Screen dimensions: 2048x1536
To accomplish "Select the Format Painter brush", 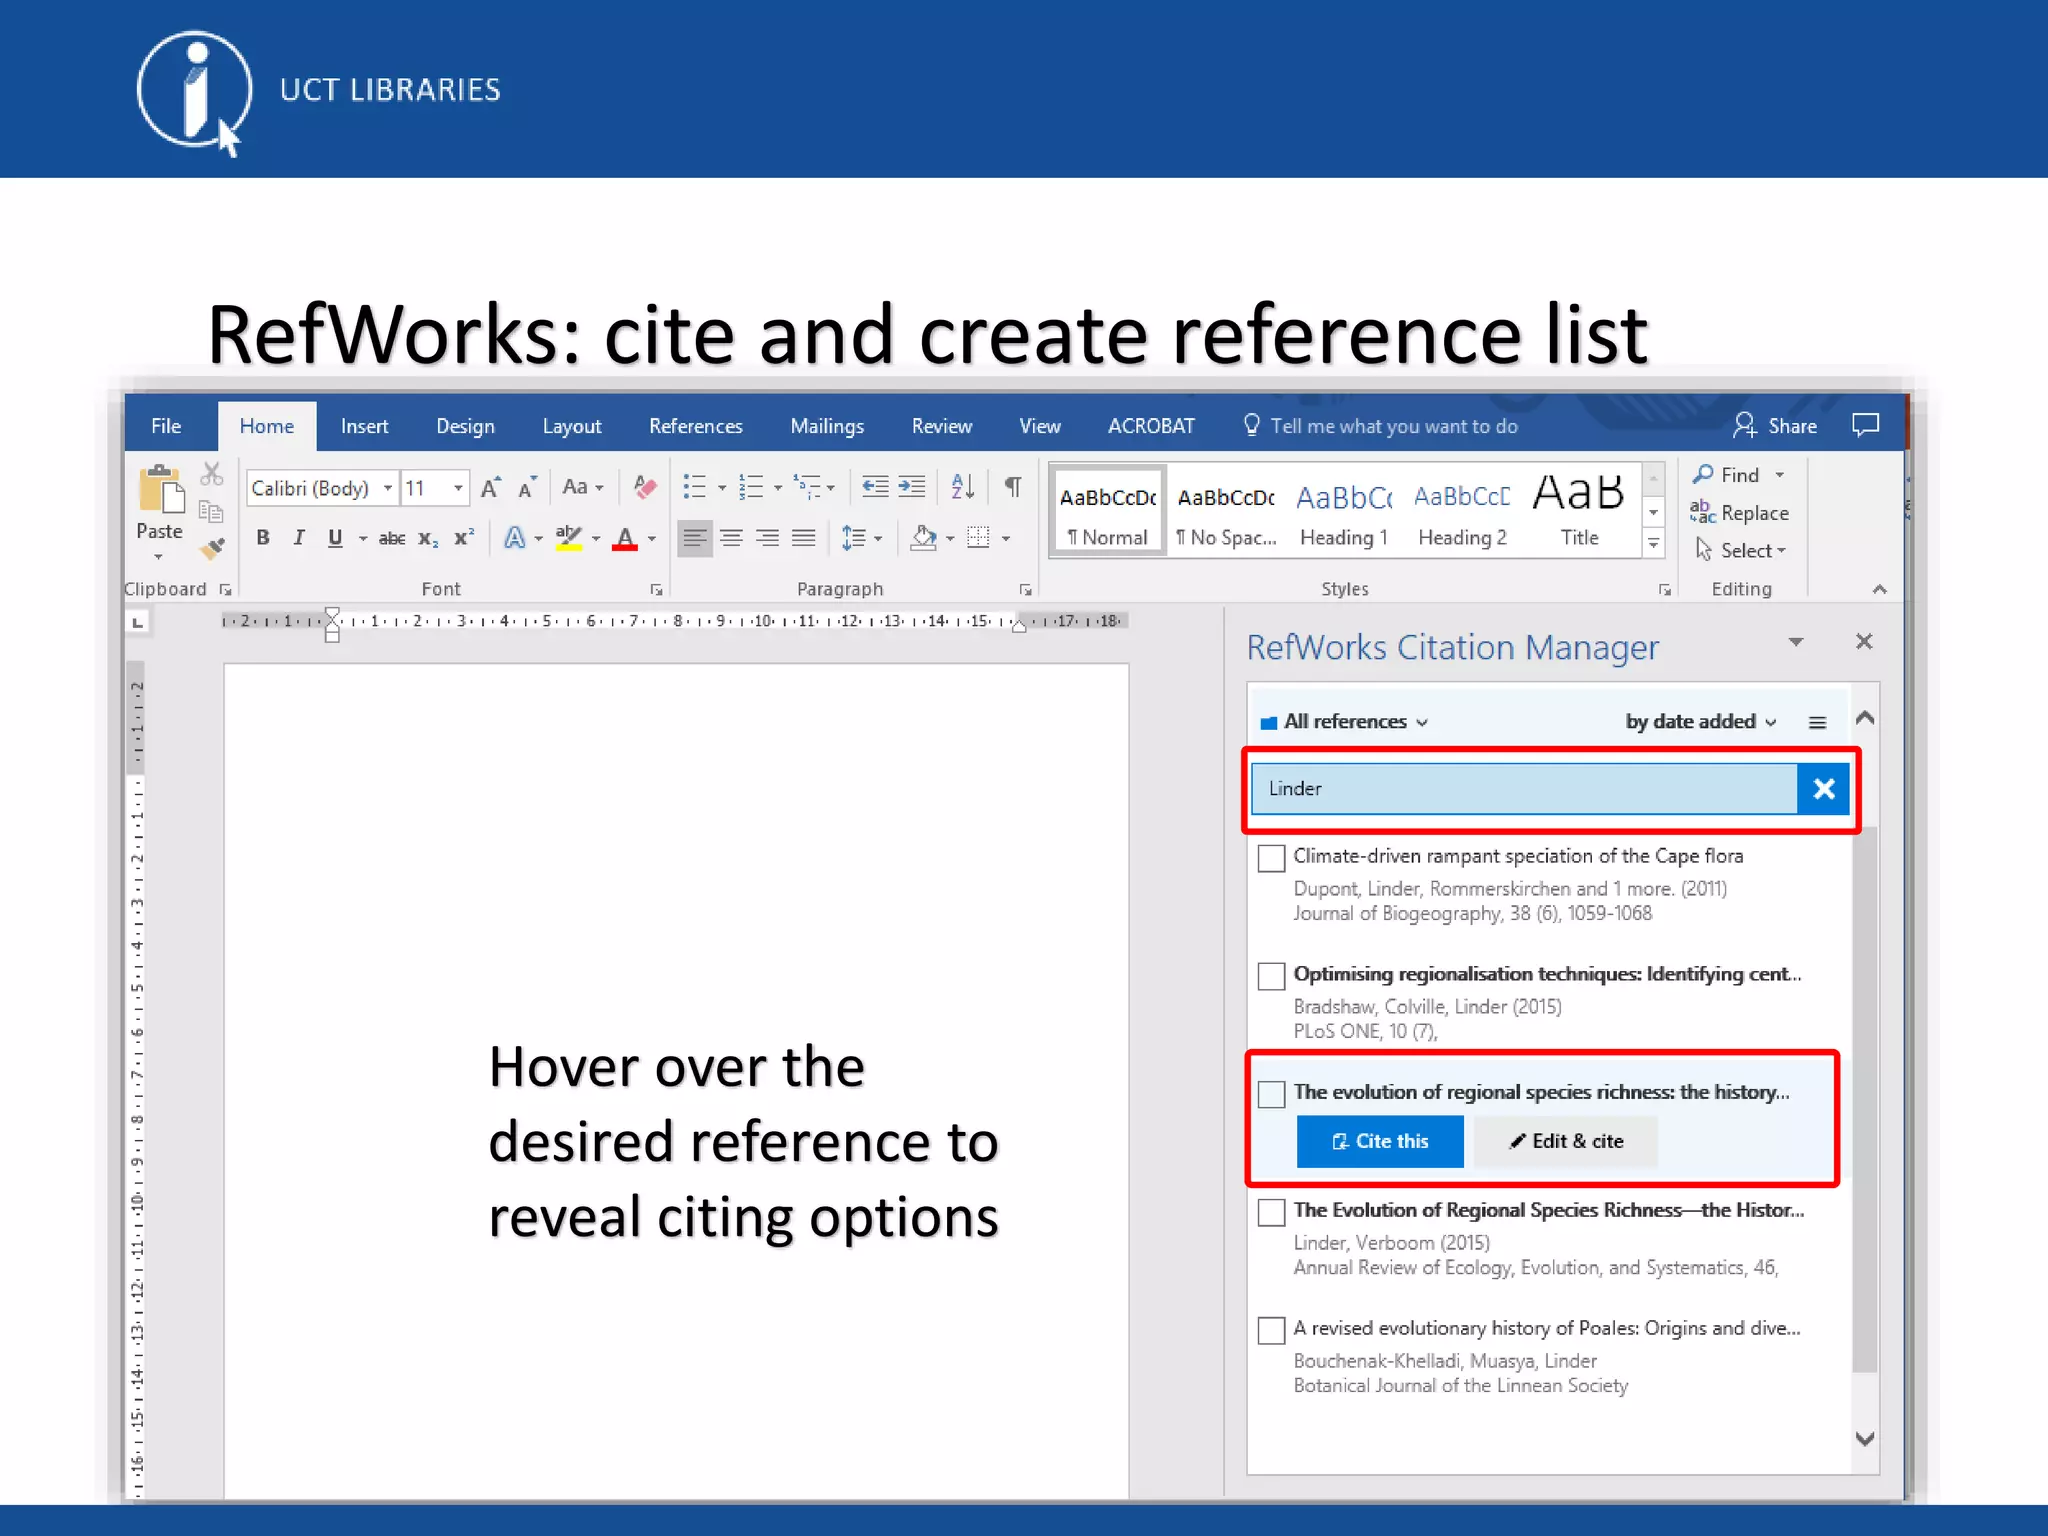I will pyautogui.click(x=211, y=548).
